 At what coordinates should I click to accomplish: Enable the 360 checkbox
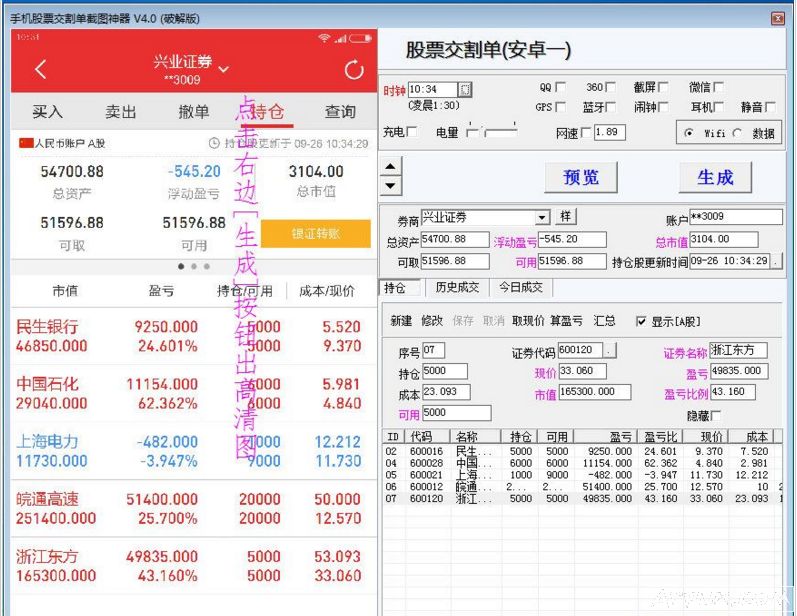[x=610, y=87]
